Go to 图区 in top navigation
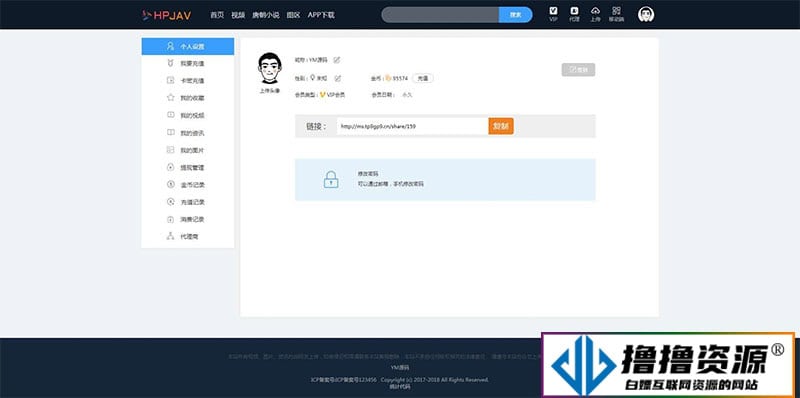The height and width of the screenshot is (398, 800). tap(293, 15)
